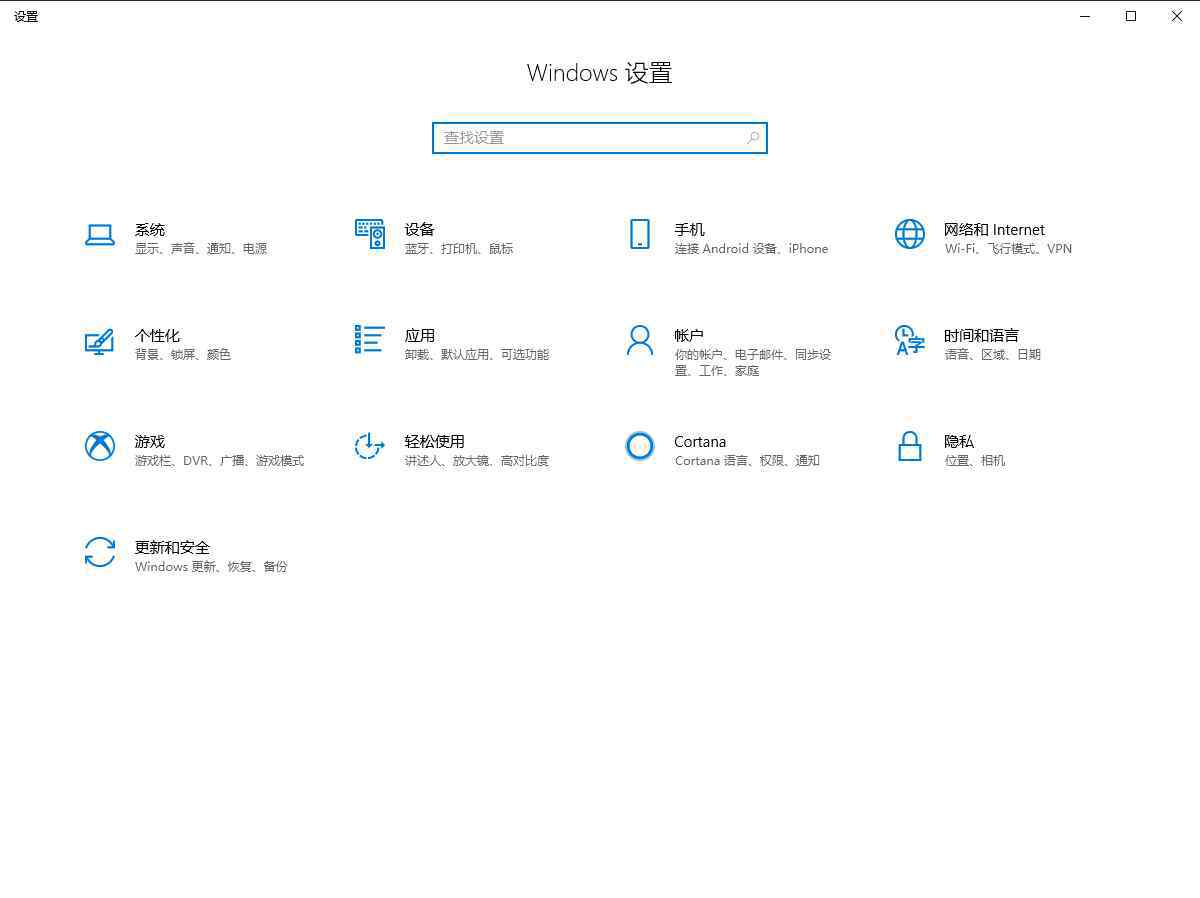Select the 个性化 heading text

tap(158, 336)
